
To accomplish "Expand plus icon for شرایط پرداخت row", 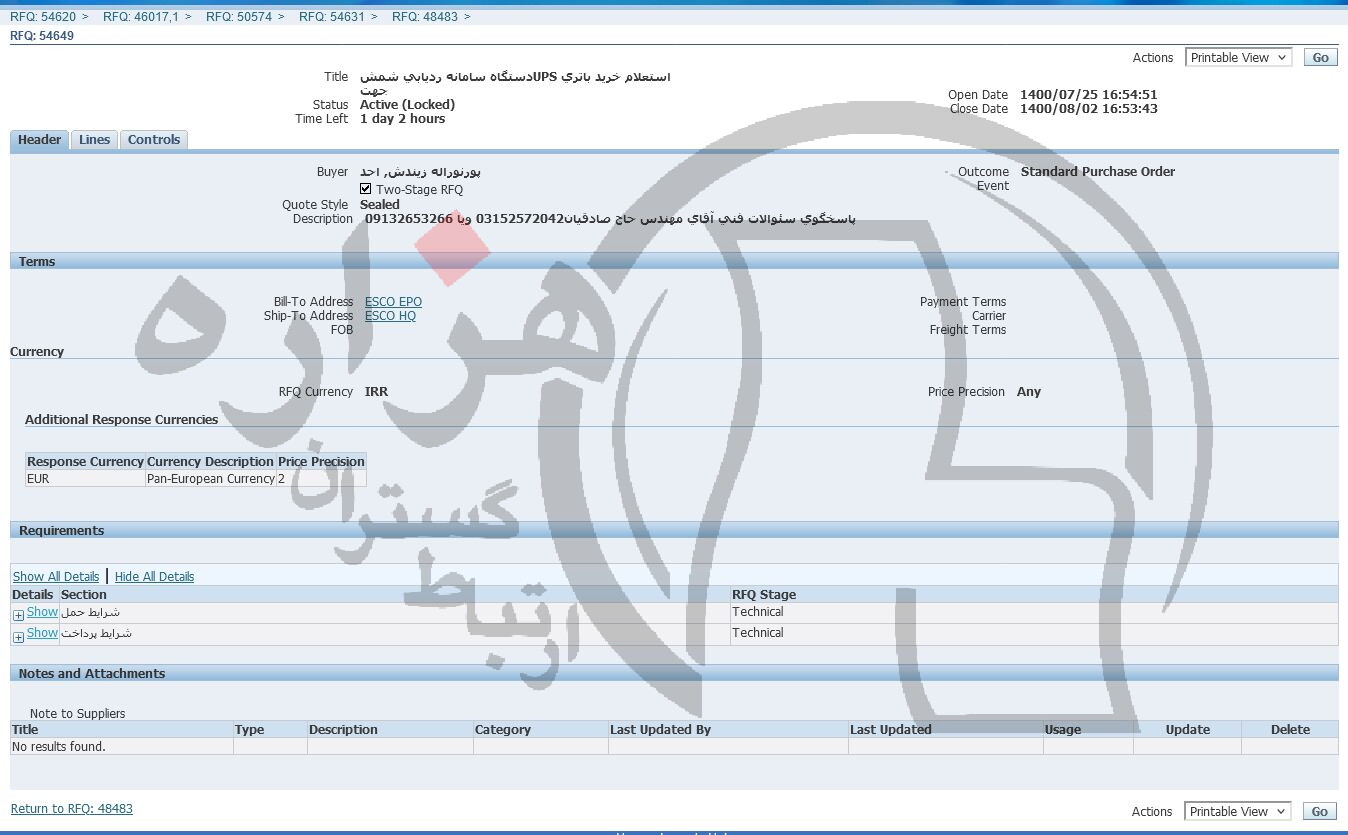I will click(18, 637).
